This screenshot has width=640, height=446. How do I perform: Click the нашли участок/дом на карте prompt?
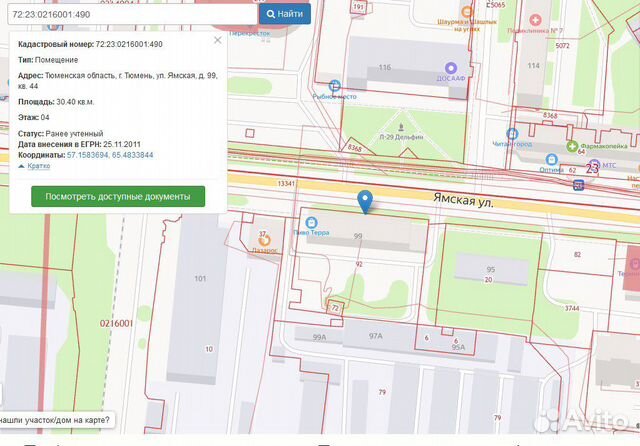(55, 420)
